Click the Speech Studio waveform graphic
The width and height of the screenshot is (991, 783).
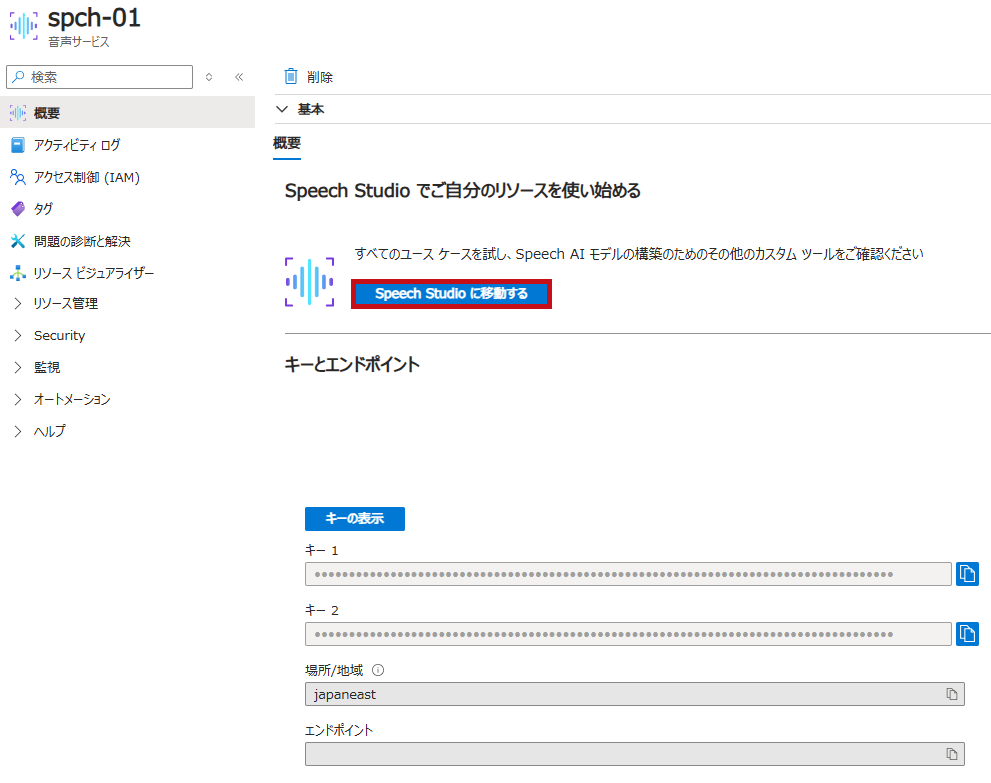(310, 282)
